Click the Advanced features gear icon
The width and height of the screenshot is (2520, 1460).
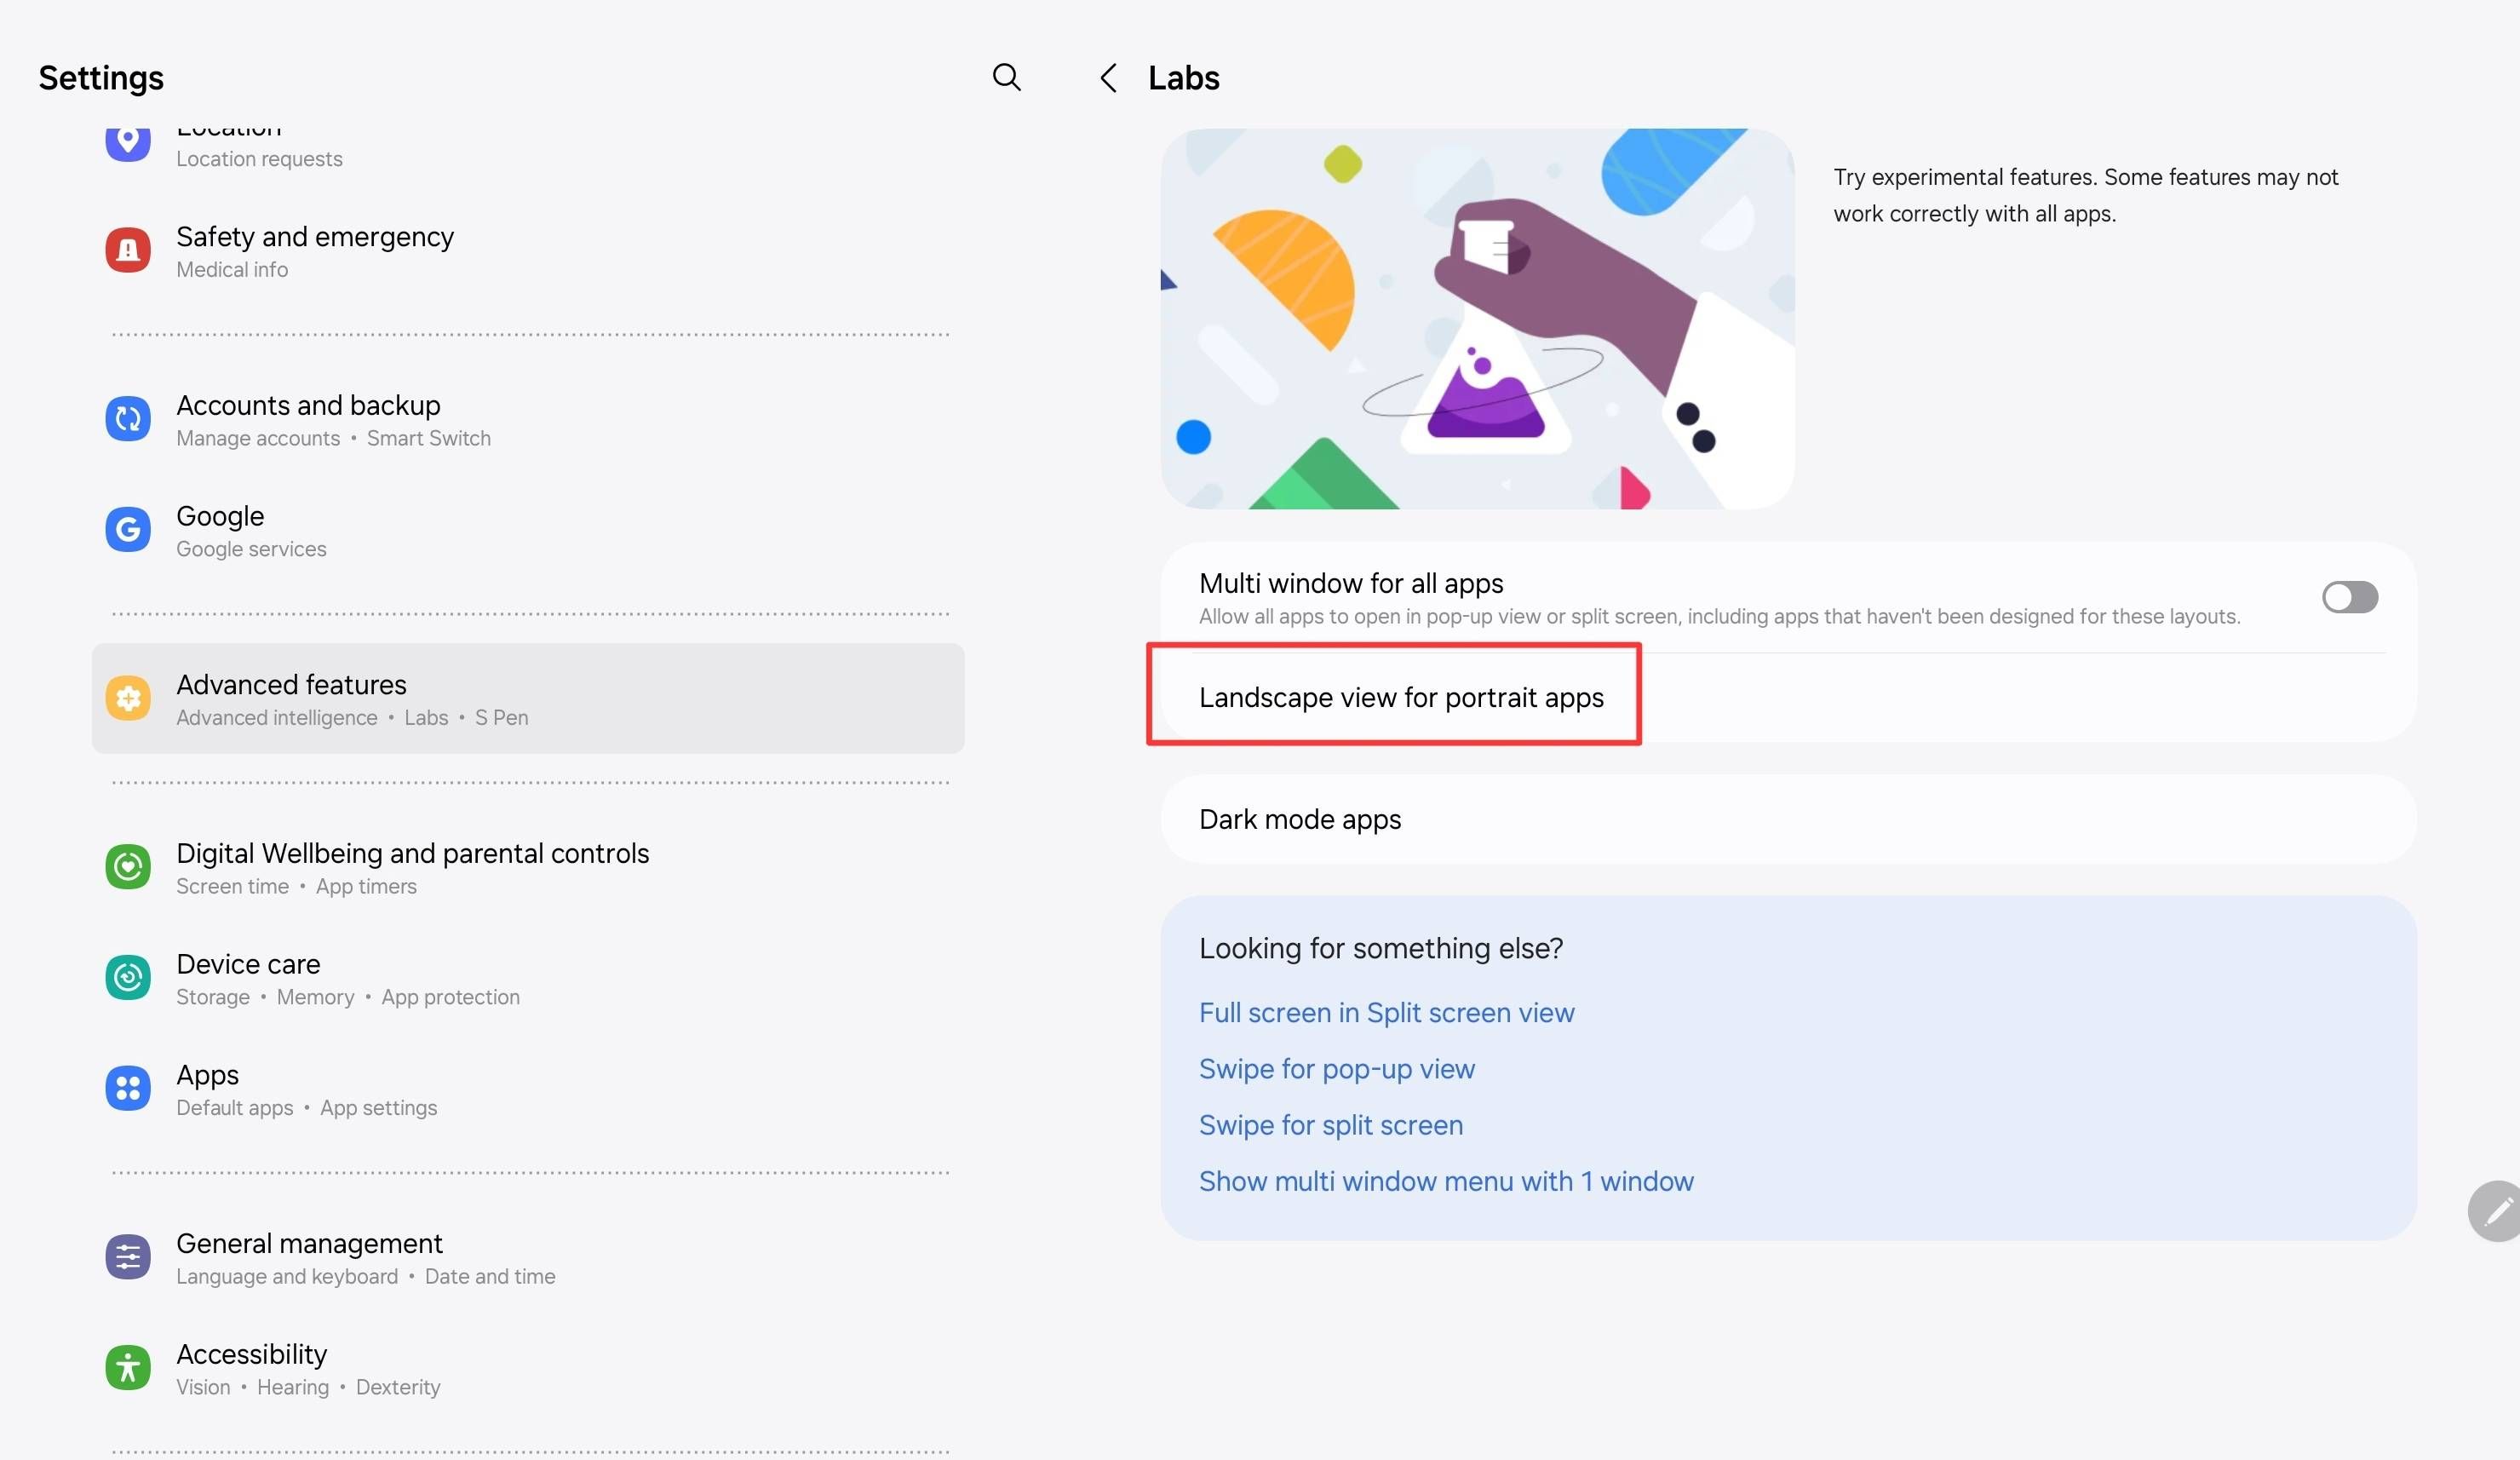click(x=127, y=698)
